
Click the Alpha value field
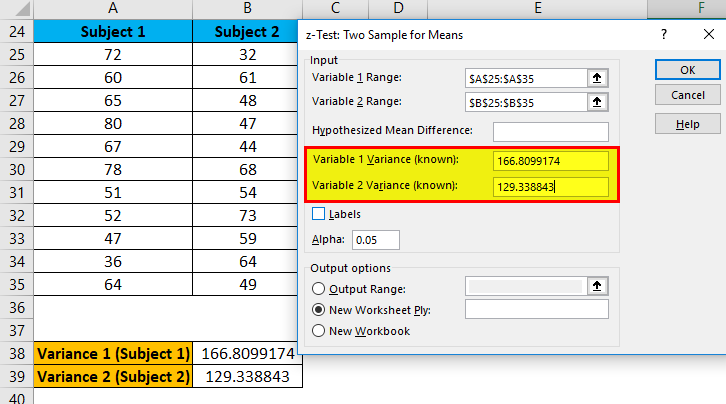376,240
